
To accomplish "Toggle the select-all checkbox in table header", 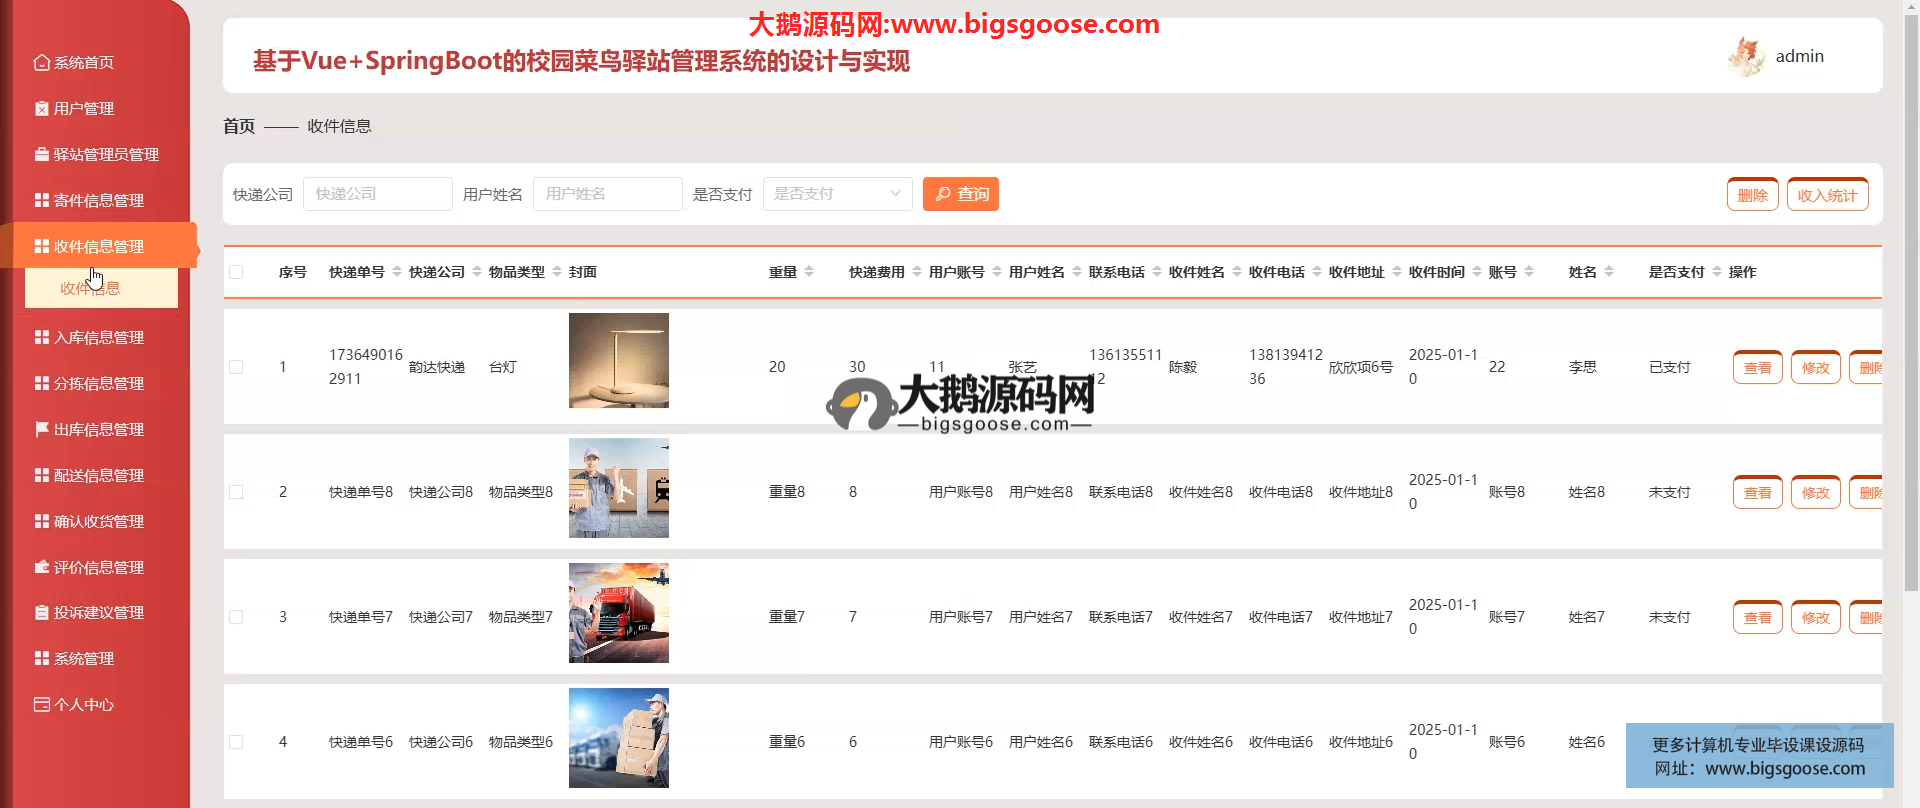I will pos(236,272).
